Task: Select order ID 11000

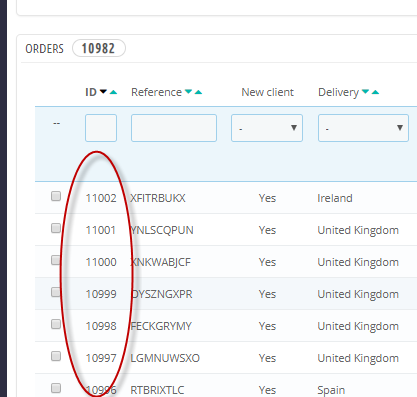Action: point(101,262)
